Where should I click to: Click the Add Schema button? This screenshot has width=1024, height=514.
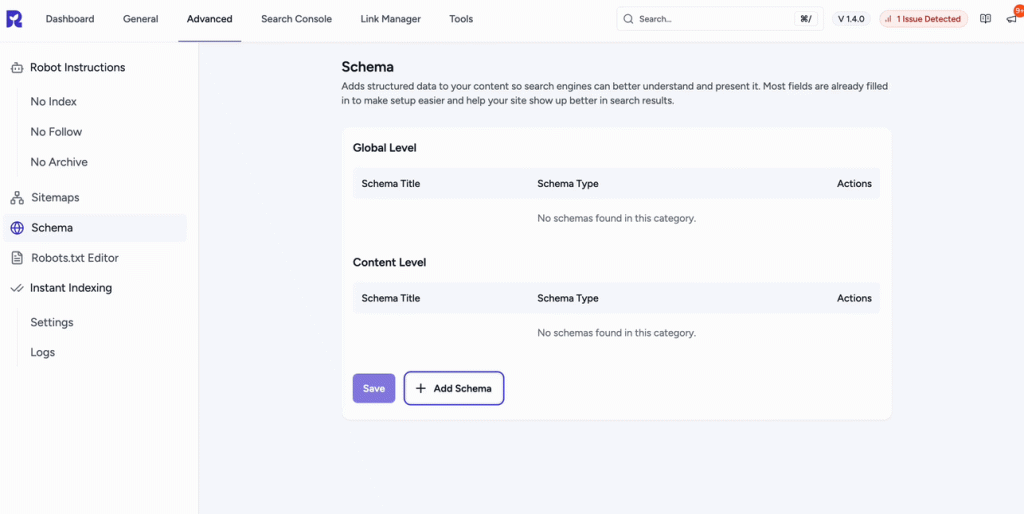point(454,388)
